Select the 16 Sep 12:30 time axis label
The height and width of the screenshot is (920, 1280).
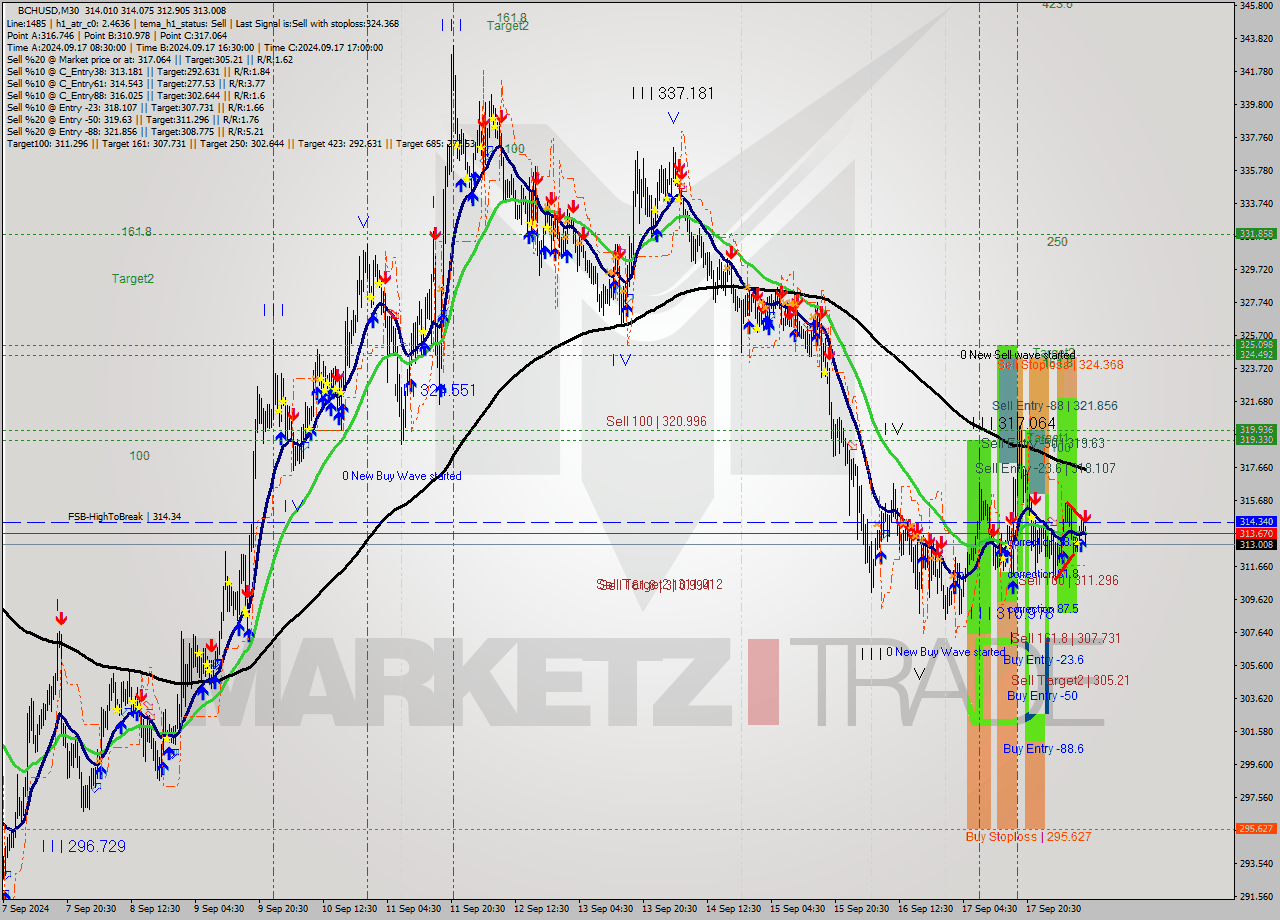click(x=925, y=909)
